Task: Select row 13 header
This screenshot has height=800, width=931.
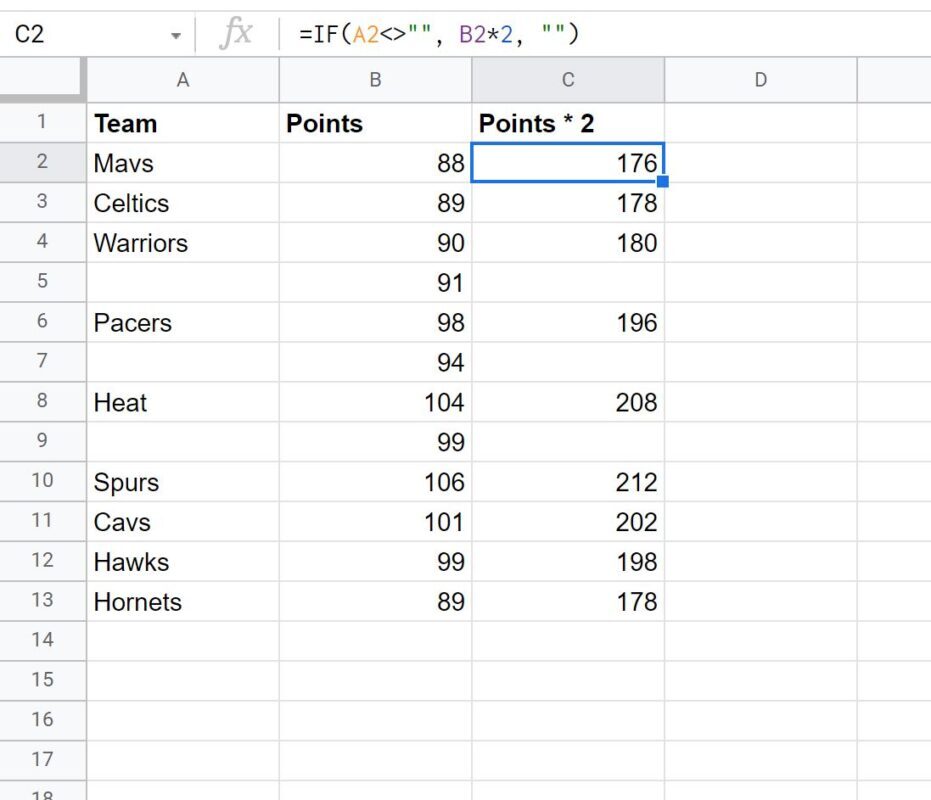Action: pos(42,600)
